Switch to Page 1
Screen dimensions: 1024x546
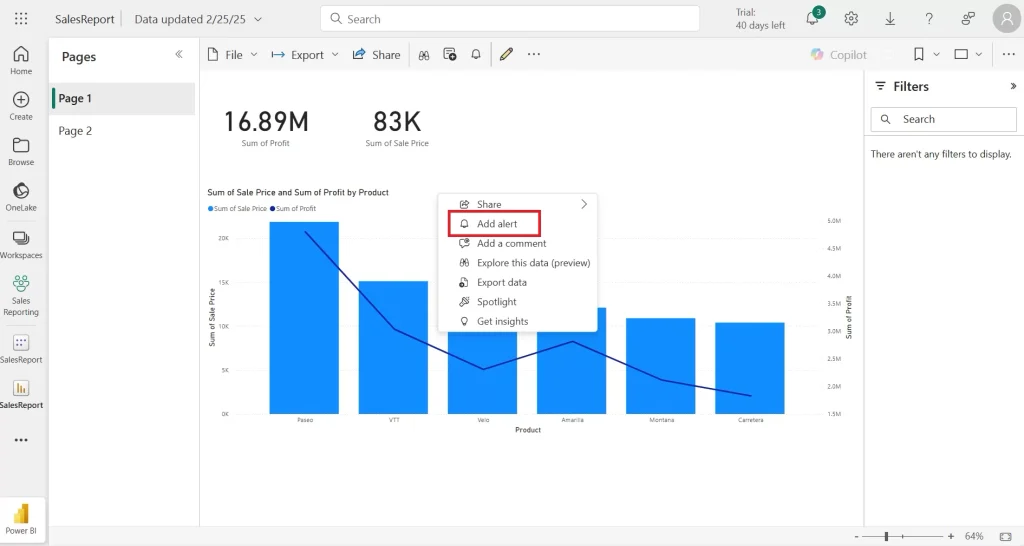(123, 99)
